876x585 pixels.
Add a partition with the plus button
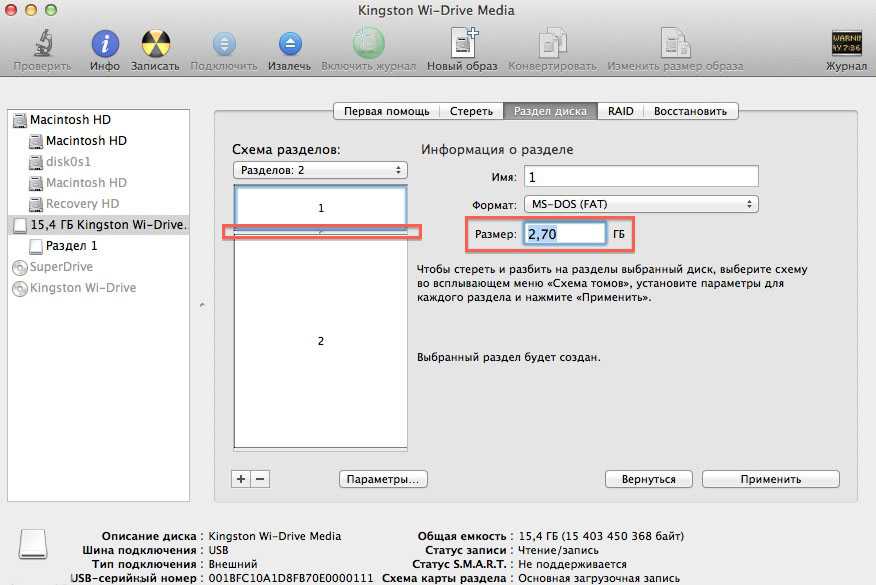pyautogui.click(x=241, y=479)
